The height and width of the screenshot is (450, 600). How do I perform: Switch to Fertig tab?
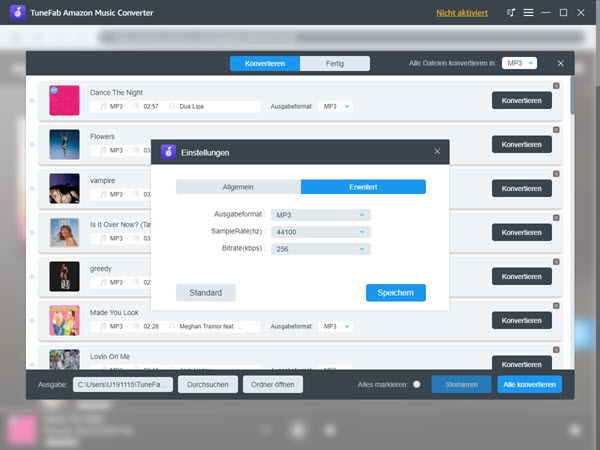coord(335,64)
